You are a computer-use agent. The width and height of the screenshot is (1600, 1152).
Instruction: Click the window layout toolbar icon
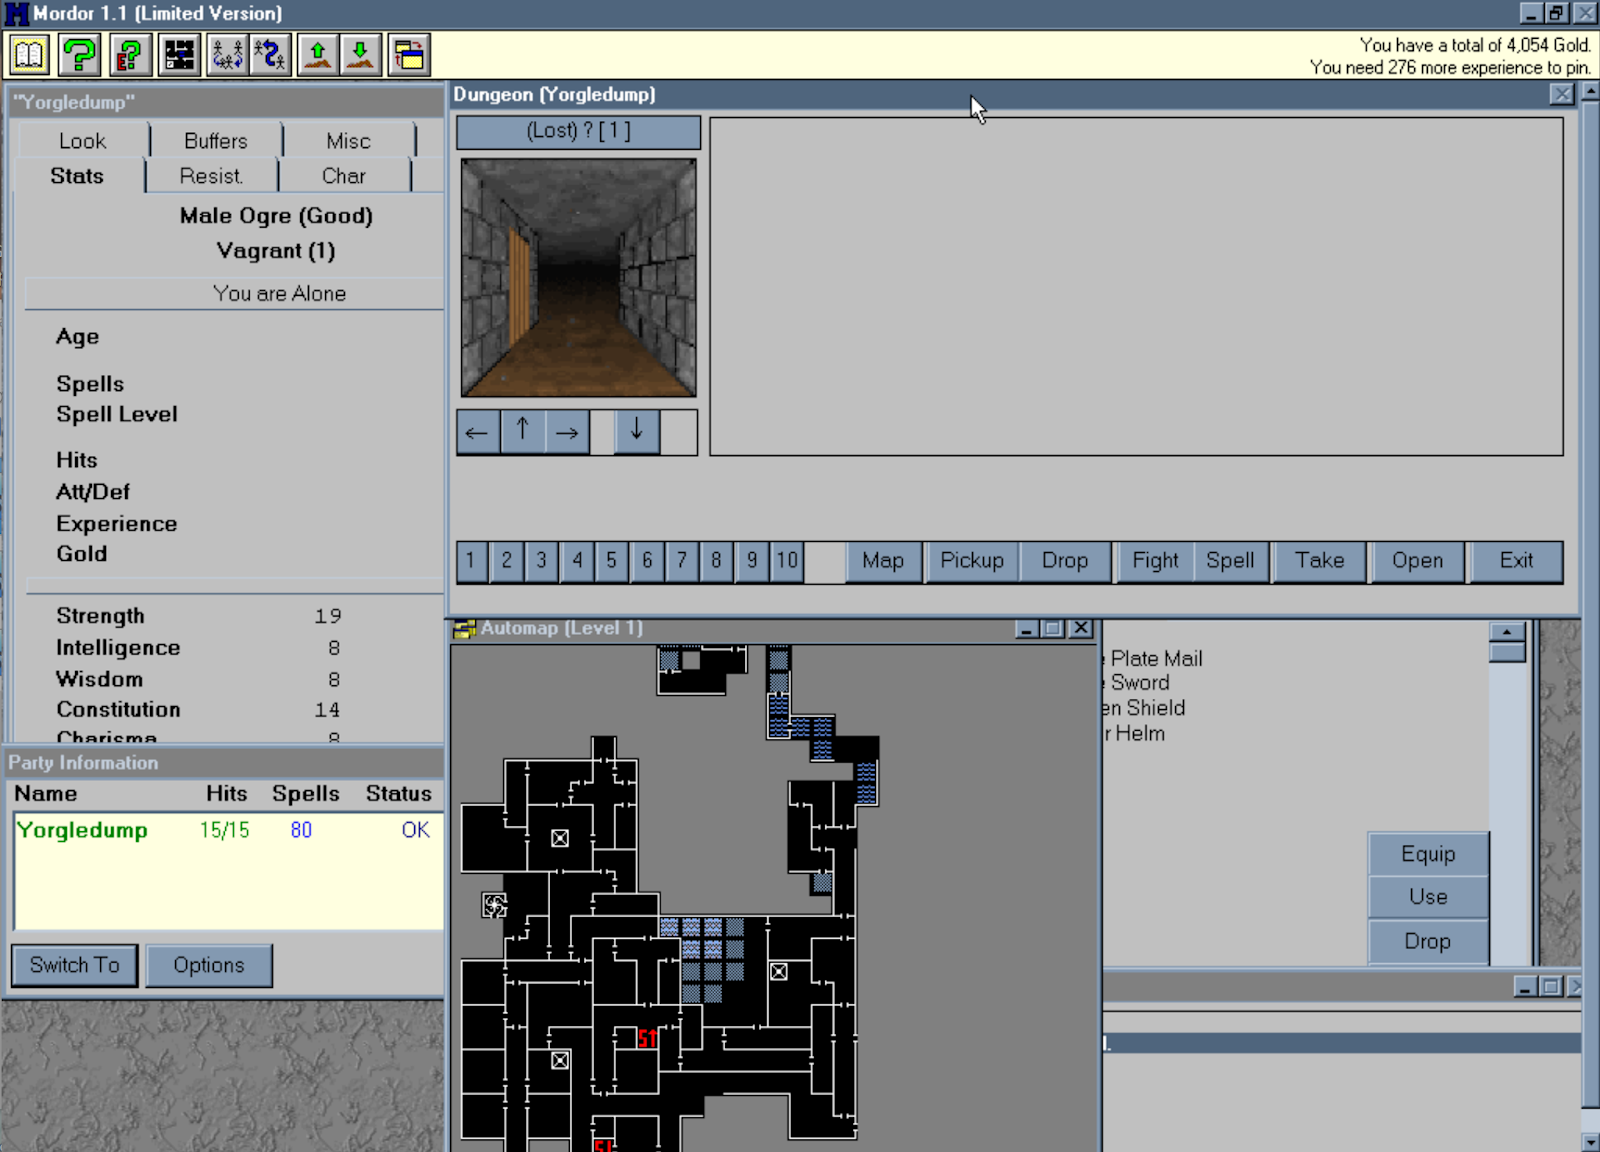pyautogui.click(x=407, y=55)
